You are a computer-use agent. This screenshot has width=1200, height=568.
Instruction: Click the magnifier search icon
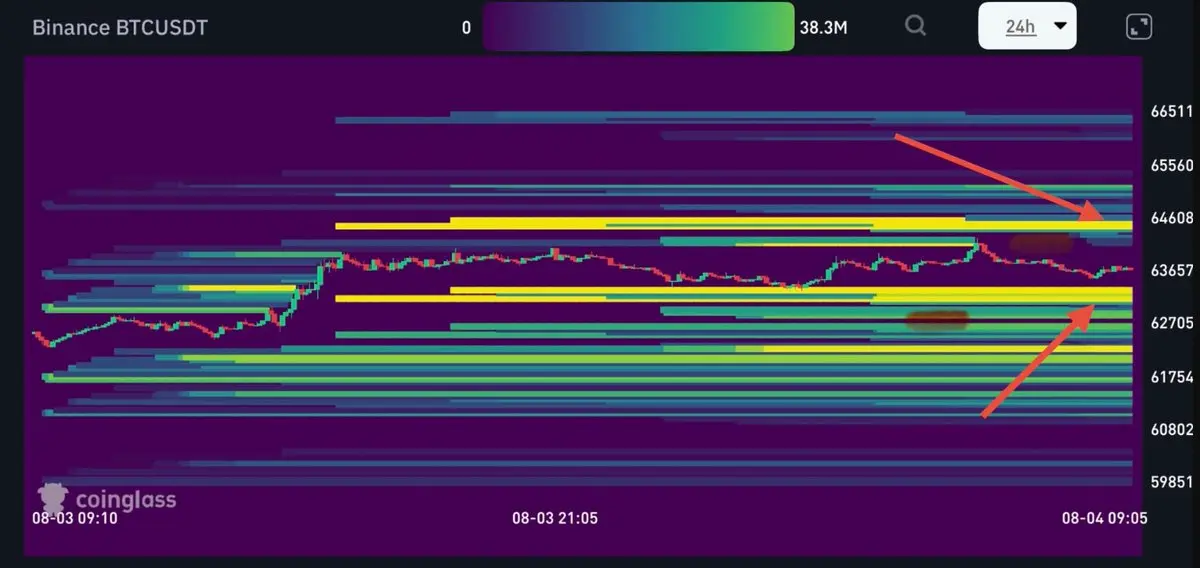click(915, 26)
